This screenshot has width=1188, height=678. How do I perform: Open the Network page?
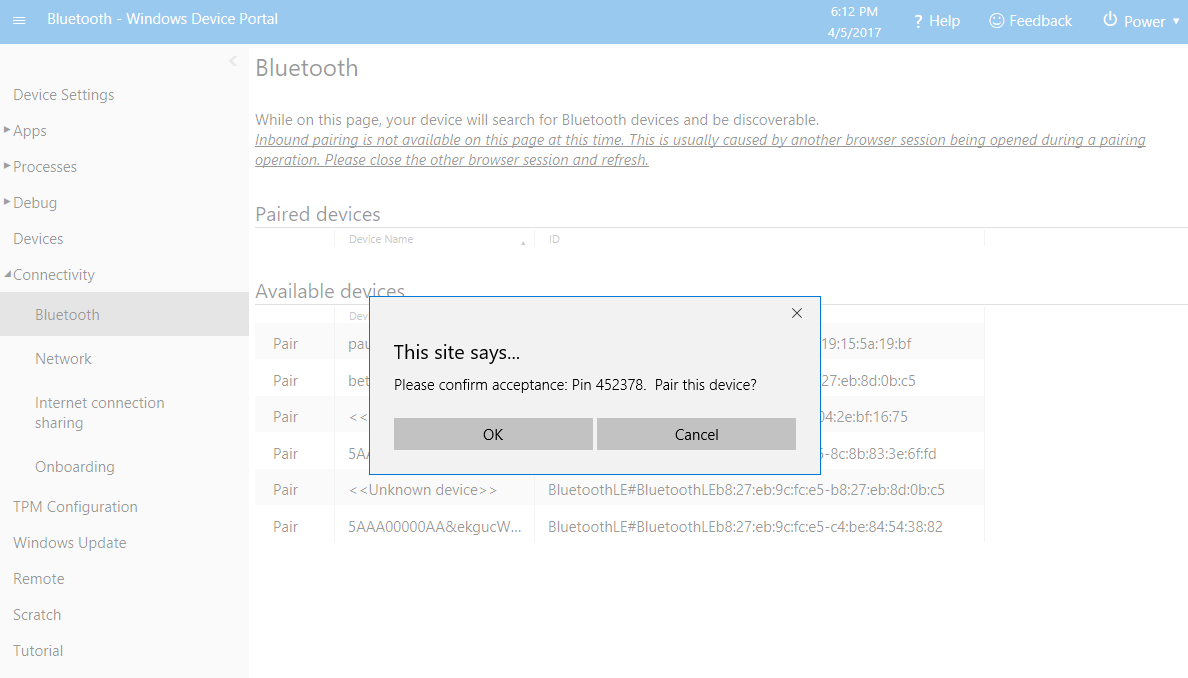point(63,358)
